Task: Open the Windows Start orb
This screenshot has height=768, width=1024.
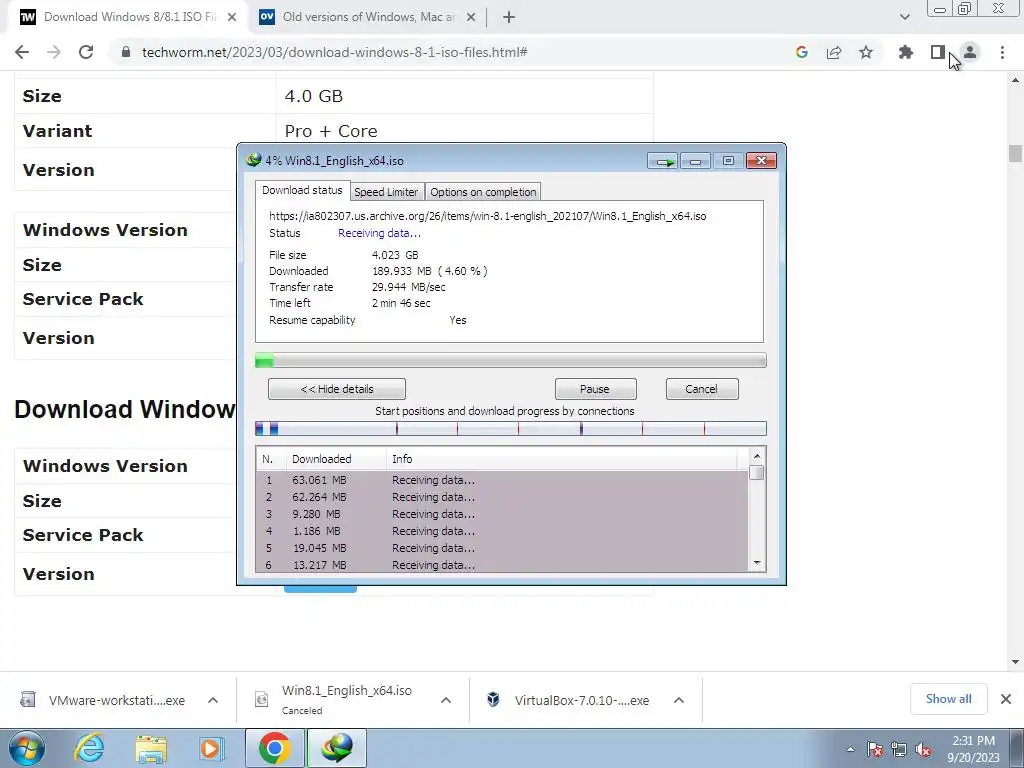Action: click(x=26, y=748)
